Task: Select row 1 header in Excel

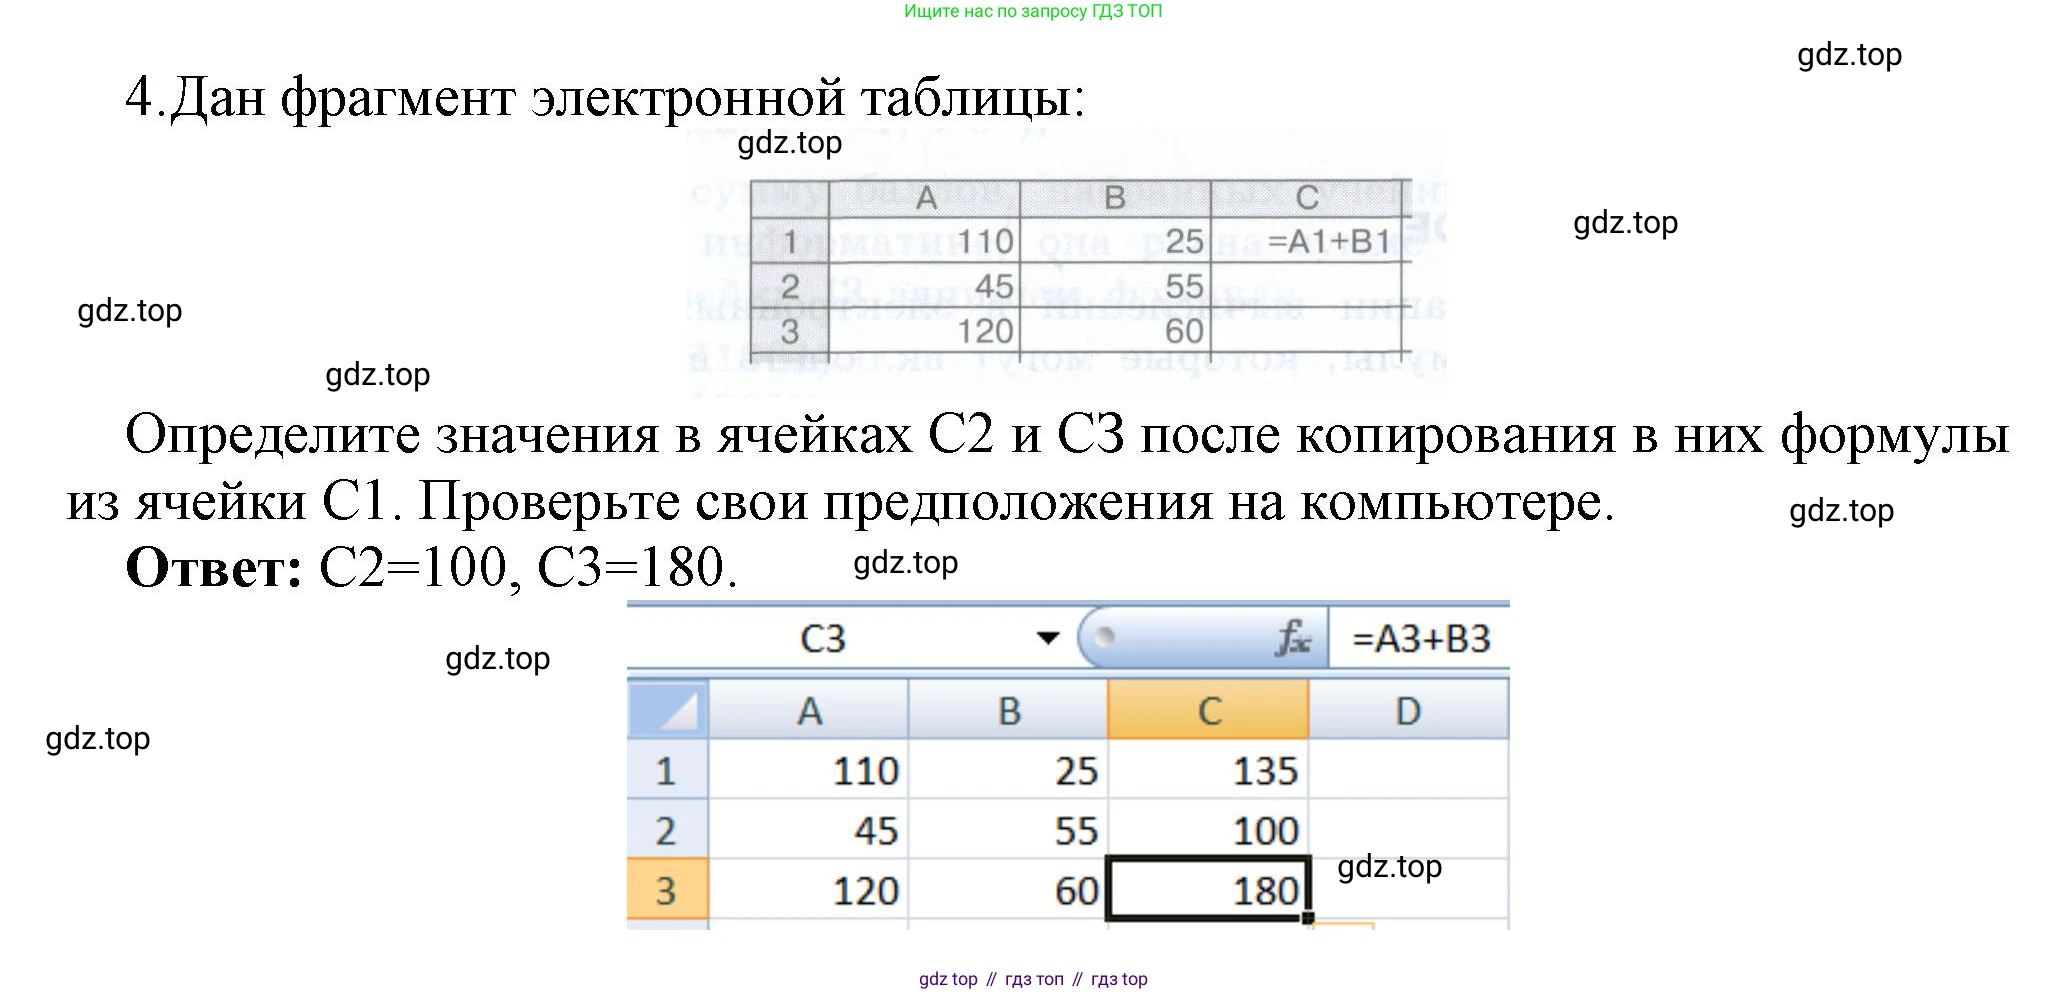Action: click(667, 770)
